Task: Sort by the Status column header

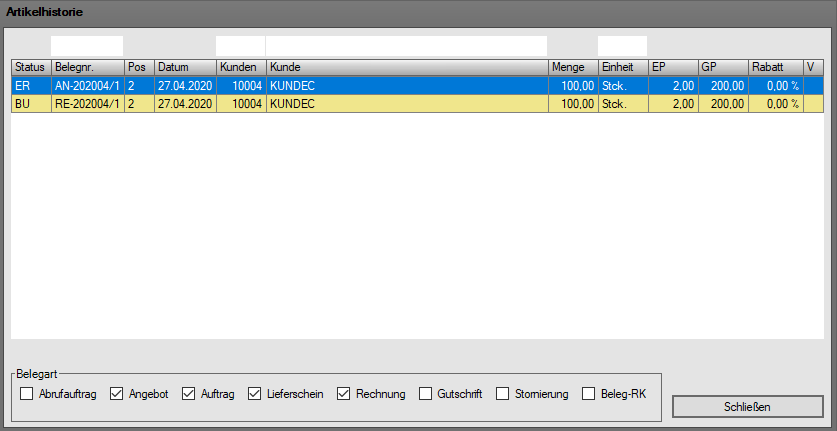Action: [30, 65]
